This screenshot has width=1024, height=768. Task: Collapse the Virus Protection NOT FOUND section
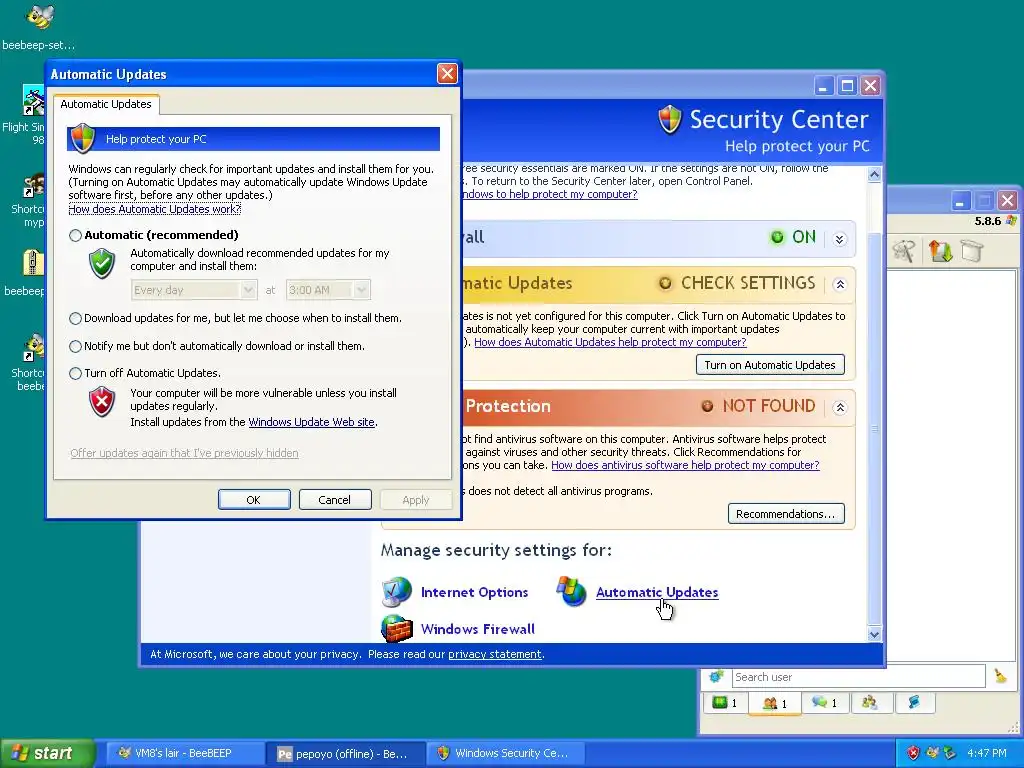point(840,408)
